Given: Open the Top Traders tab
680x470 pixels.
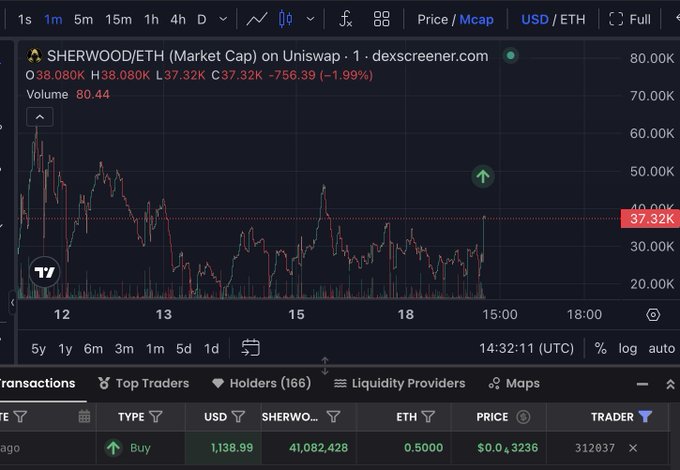Looking at the screenshot, I should (144, 383).
